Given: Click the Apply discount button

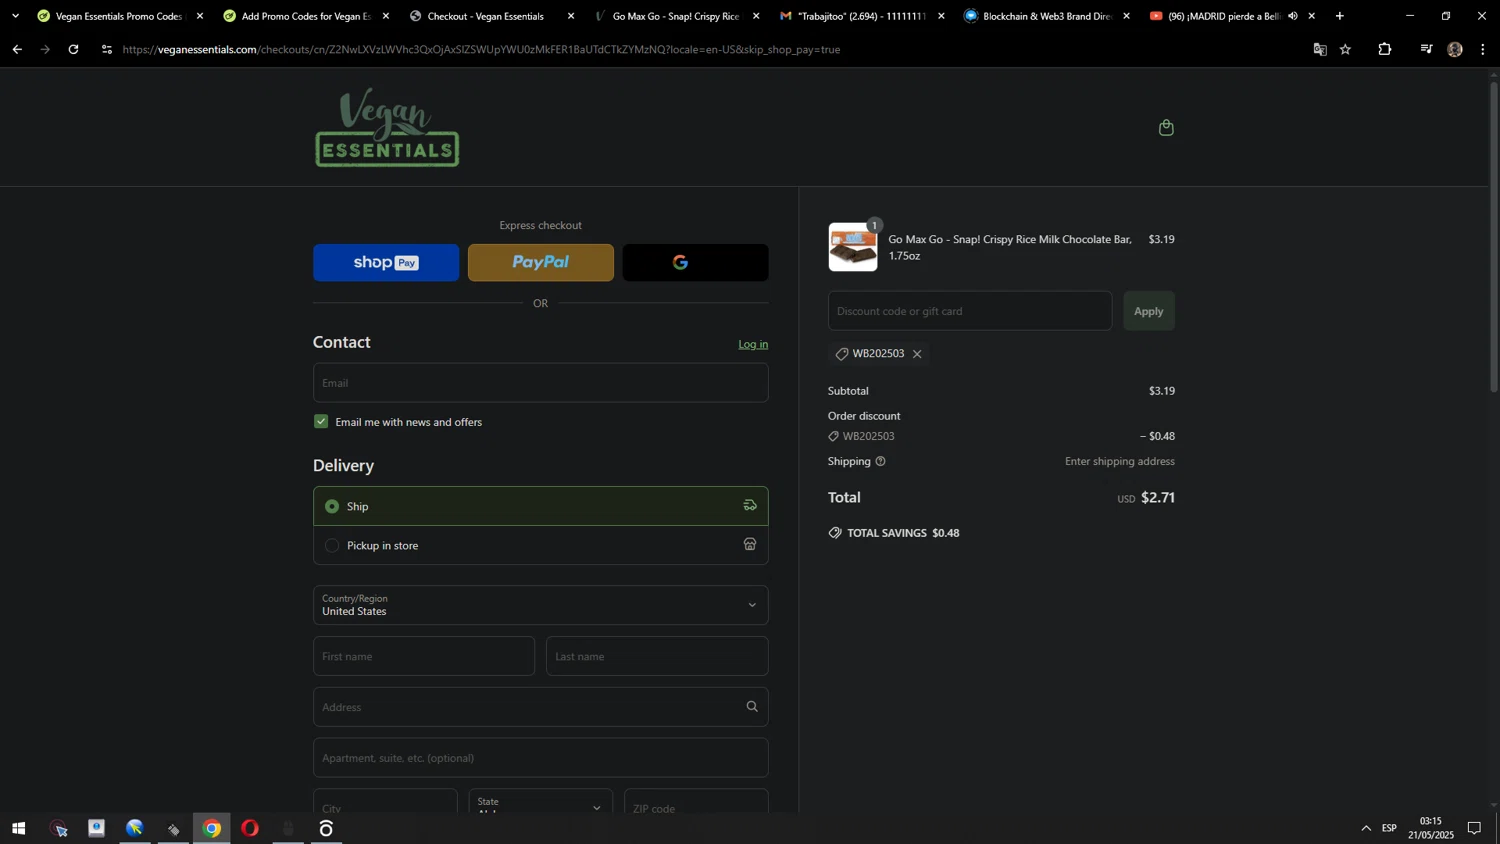Looking at the screenshot, I should click(1149, 311).
